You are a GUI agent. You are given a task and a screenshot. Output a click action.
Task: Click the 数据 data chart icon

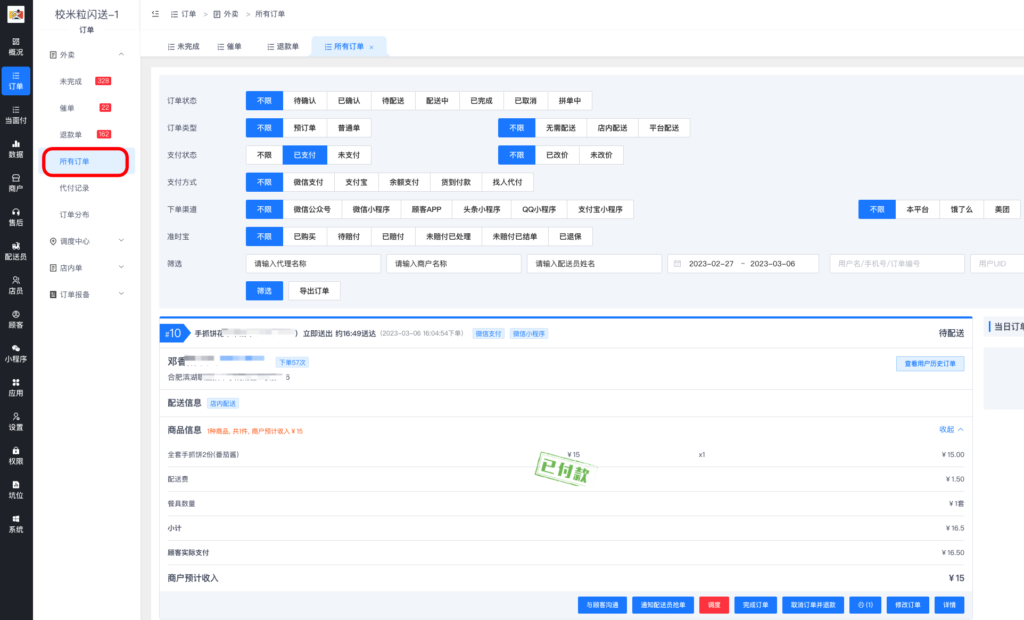[x=15, y=148]
